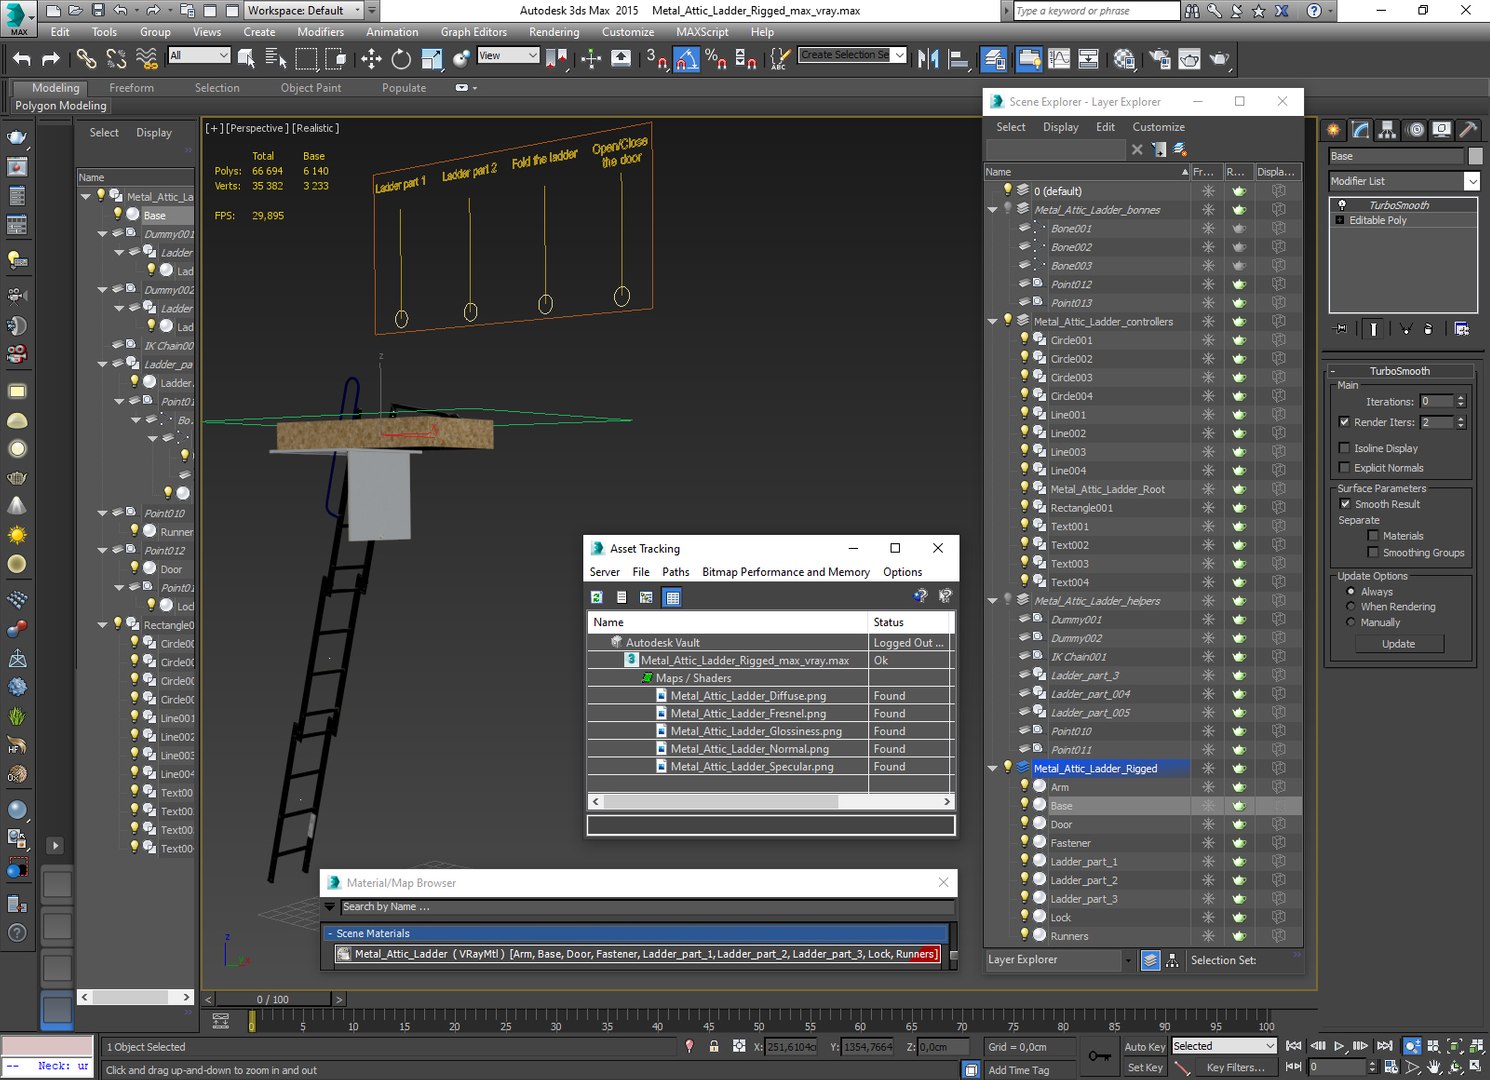Open the Time Configuration icon

pyautogui.click(x=1392, y=1068)
